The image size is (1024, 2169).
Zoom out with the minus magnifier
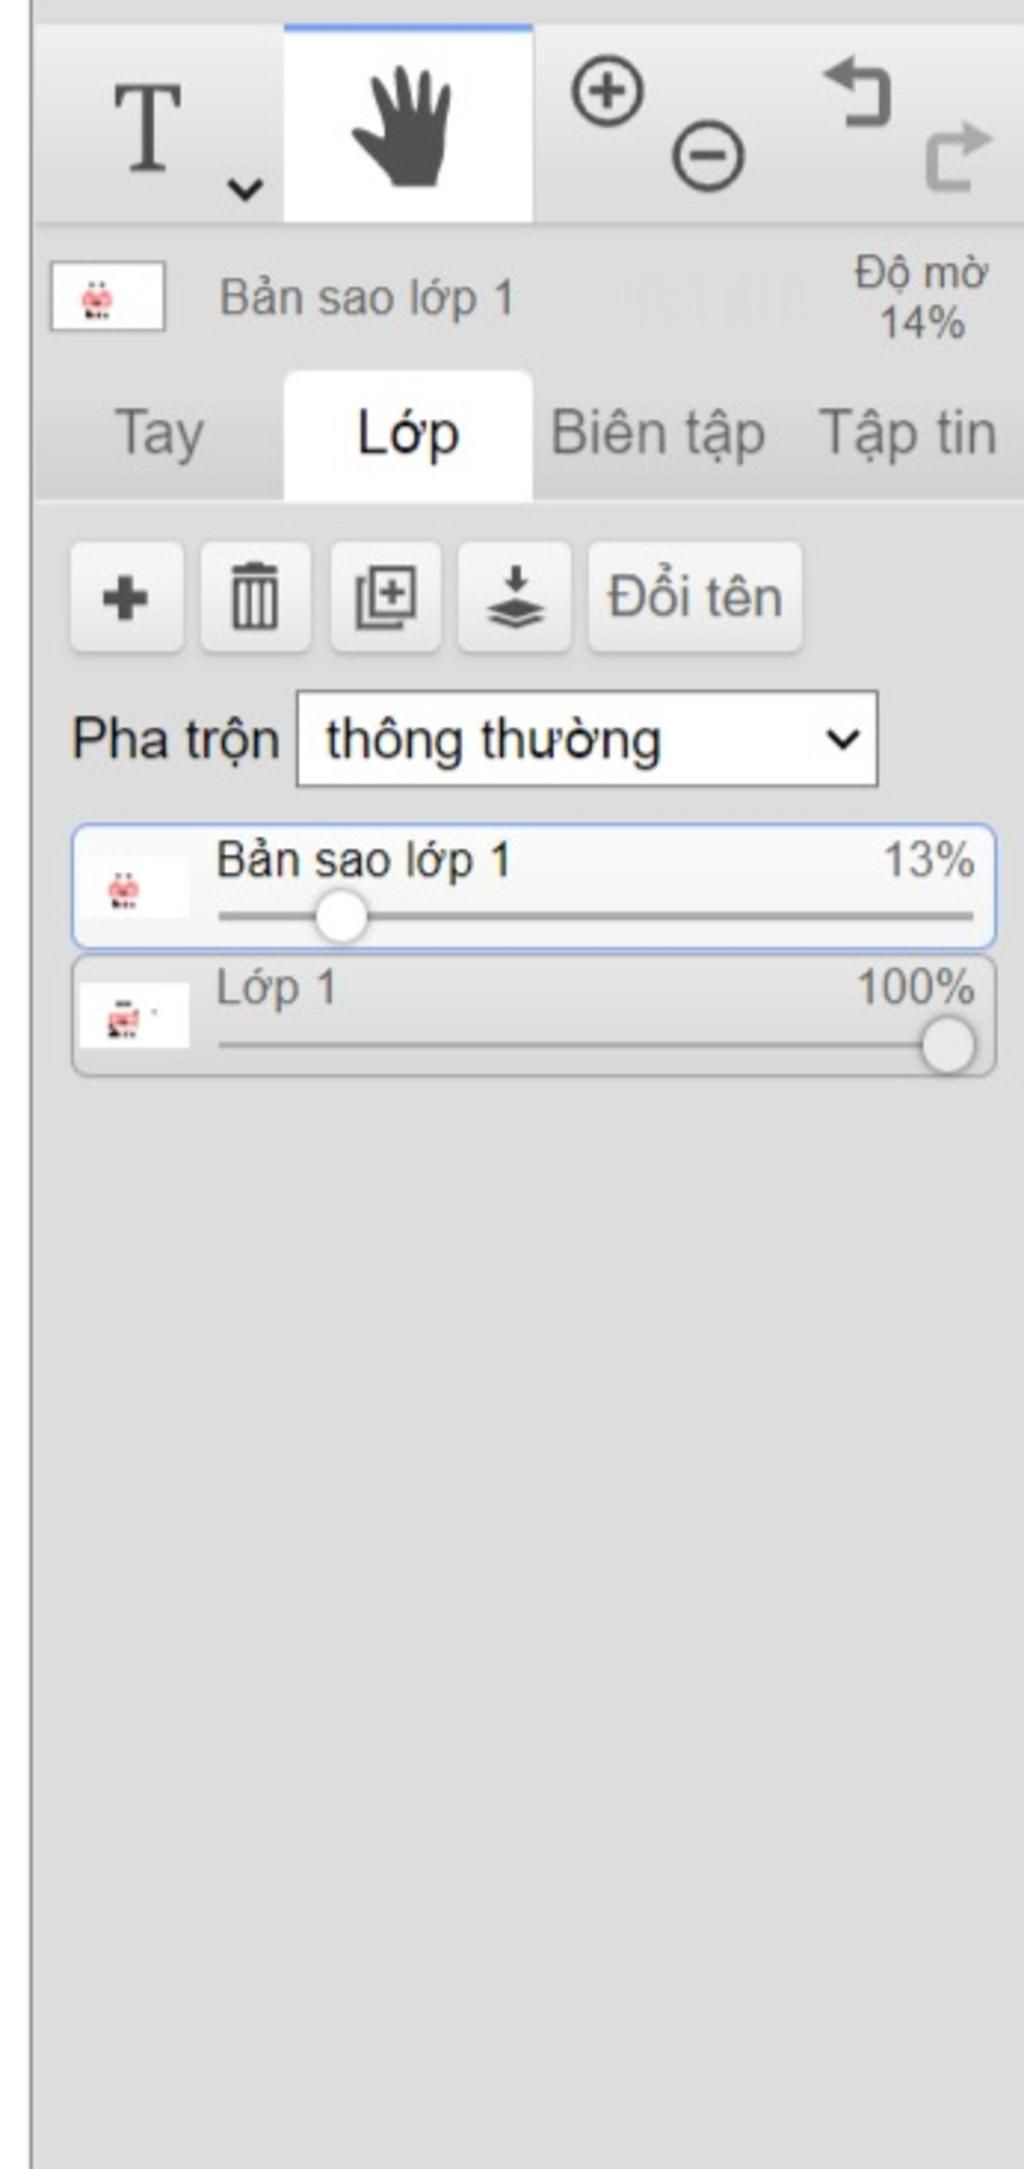point(708,156)
